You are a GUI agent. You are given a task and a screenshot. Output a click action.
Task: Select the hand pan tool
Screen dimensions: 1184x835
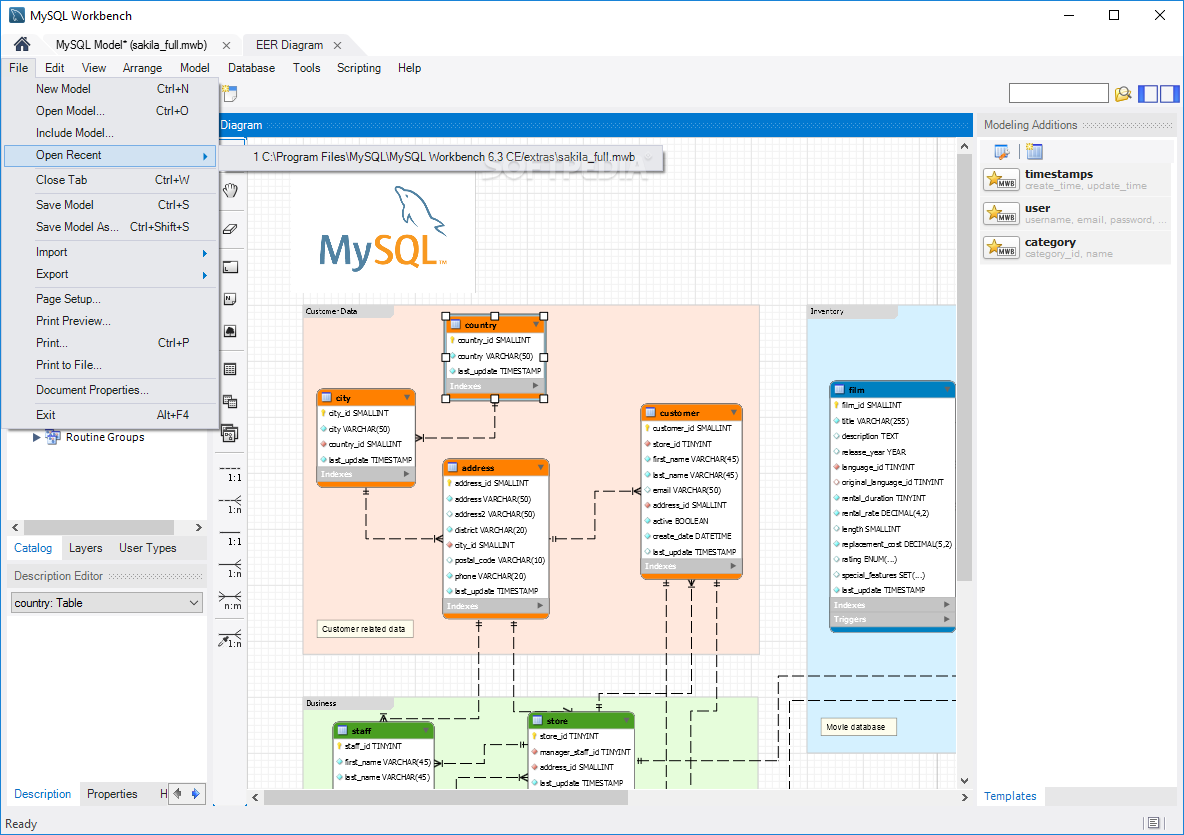pyautogui.click(x=229, y=190)
